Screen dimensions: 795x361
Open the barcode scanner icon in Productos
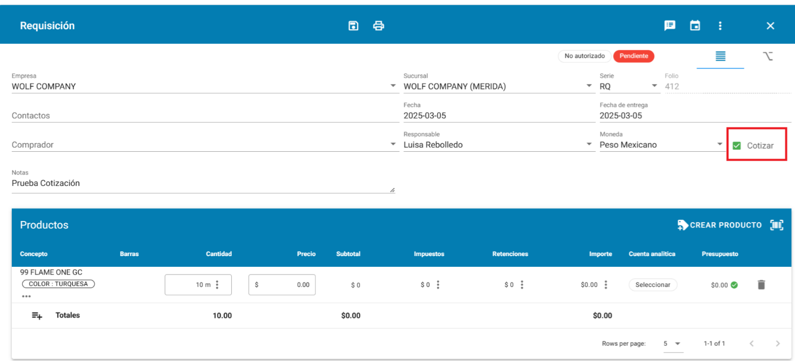(776, 225)
